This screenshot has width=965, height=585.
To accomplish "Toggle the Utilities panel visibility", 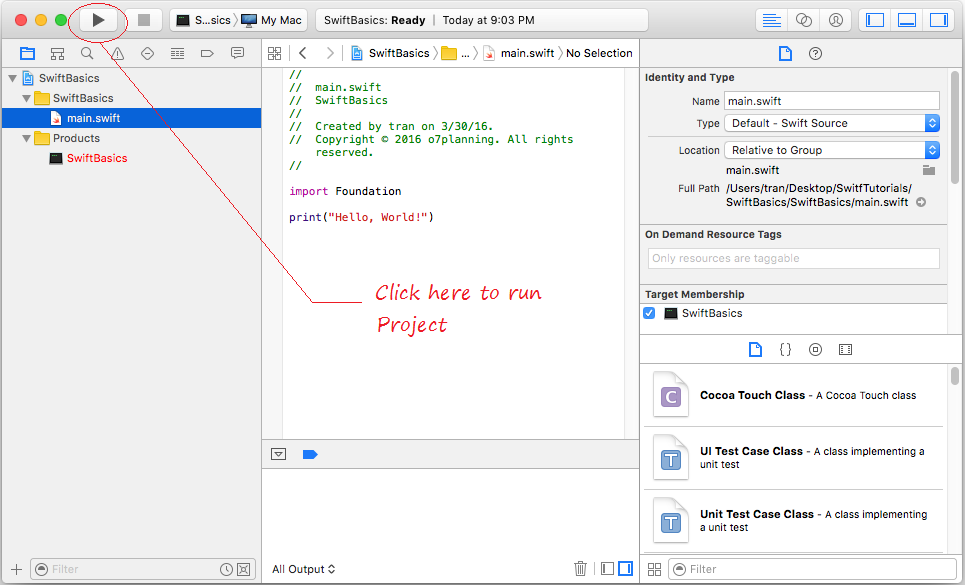I will (x=939, y=20).
